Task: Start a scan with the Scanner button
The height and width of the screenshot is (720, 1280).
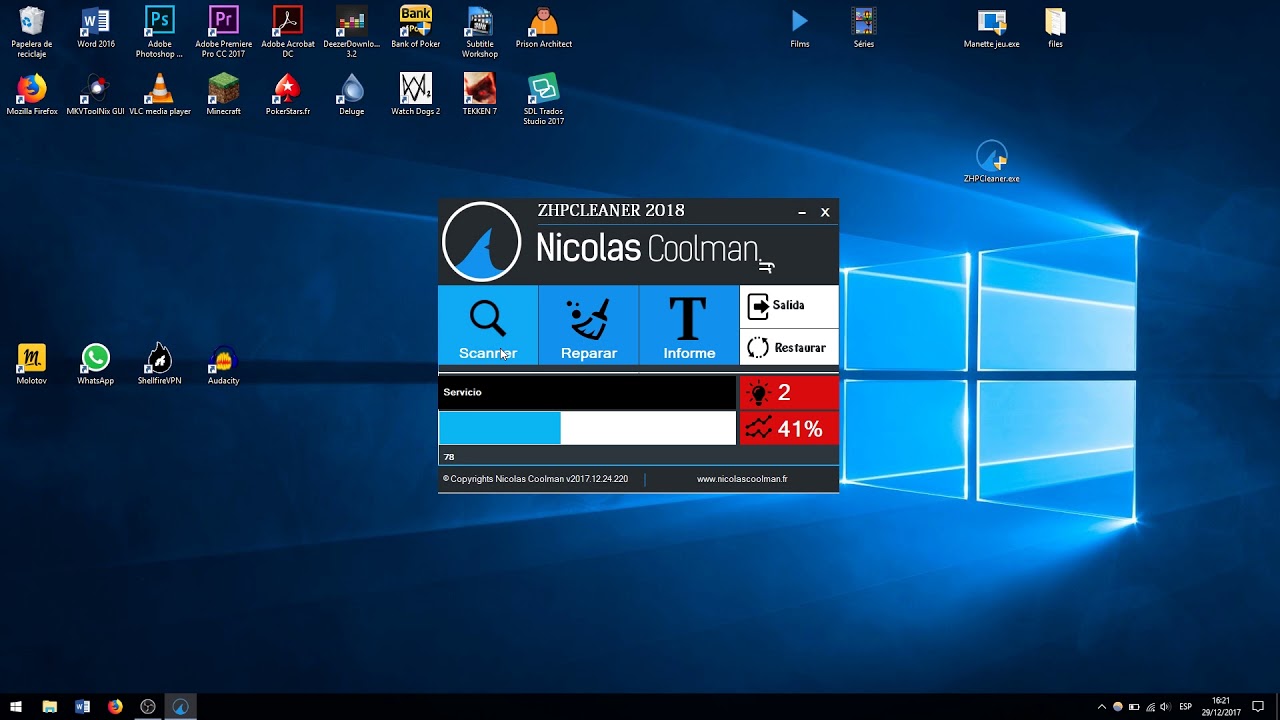Action: click(488, 325)
